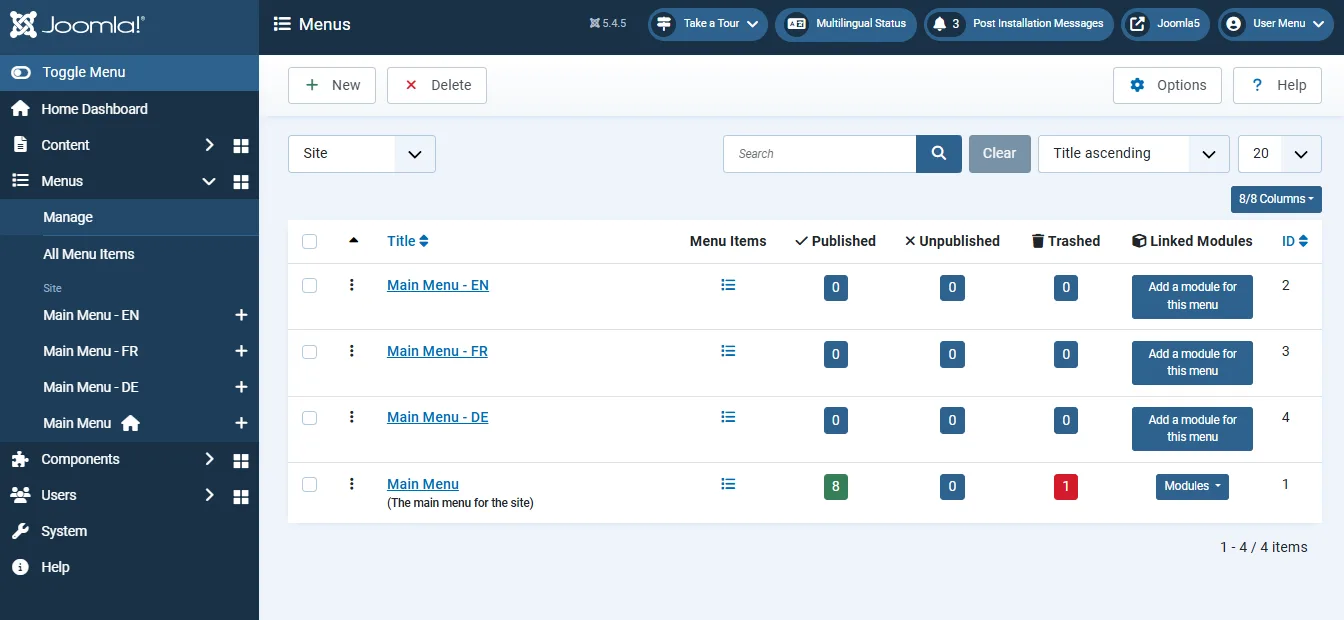The width and height of the screenshot is (1344, 620).
Task: Open the notification bell Post Installation Messages
Action: tap(1018, 24)
